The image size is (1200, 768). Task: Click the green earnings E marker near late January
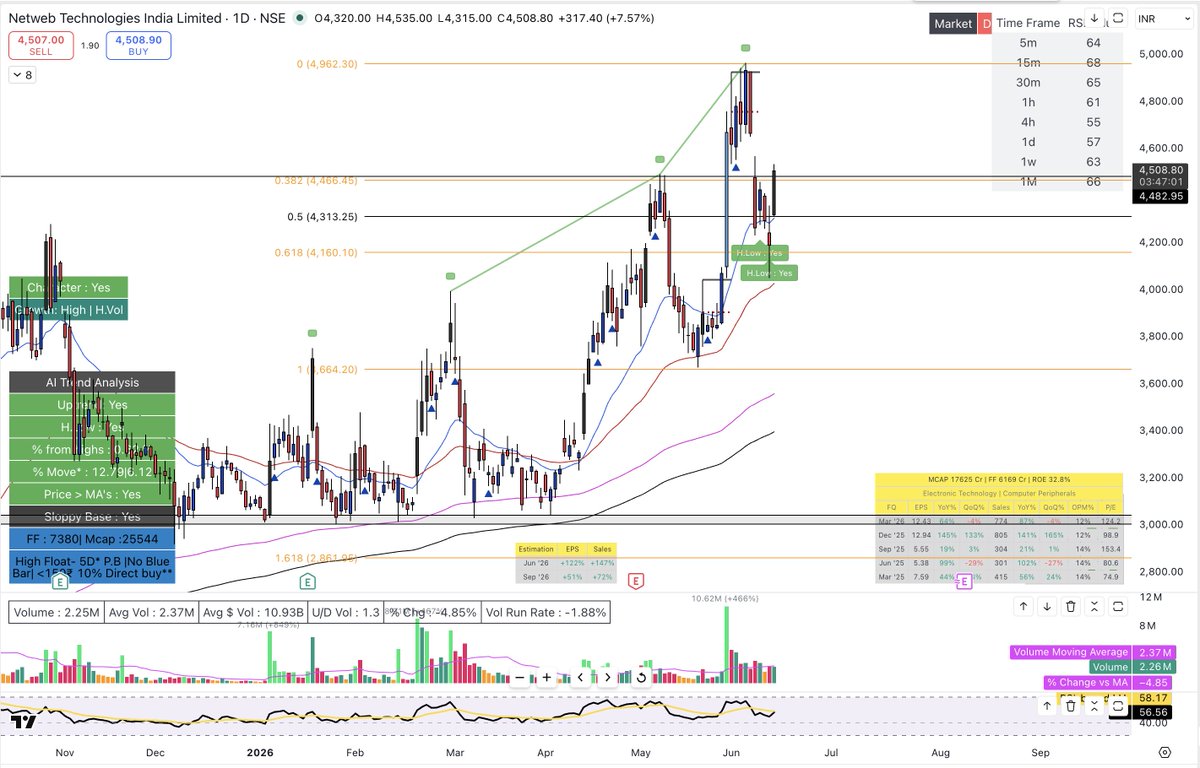coord(310,581)
